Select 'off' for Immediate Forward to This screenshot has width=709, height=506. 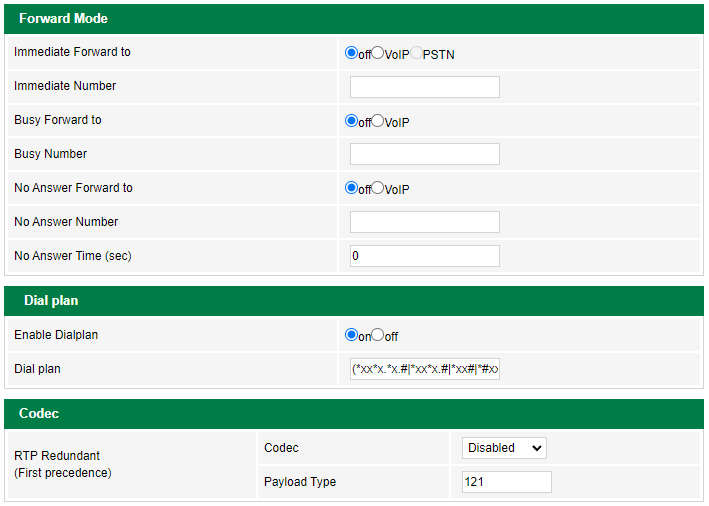[351, 53]
